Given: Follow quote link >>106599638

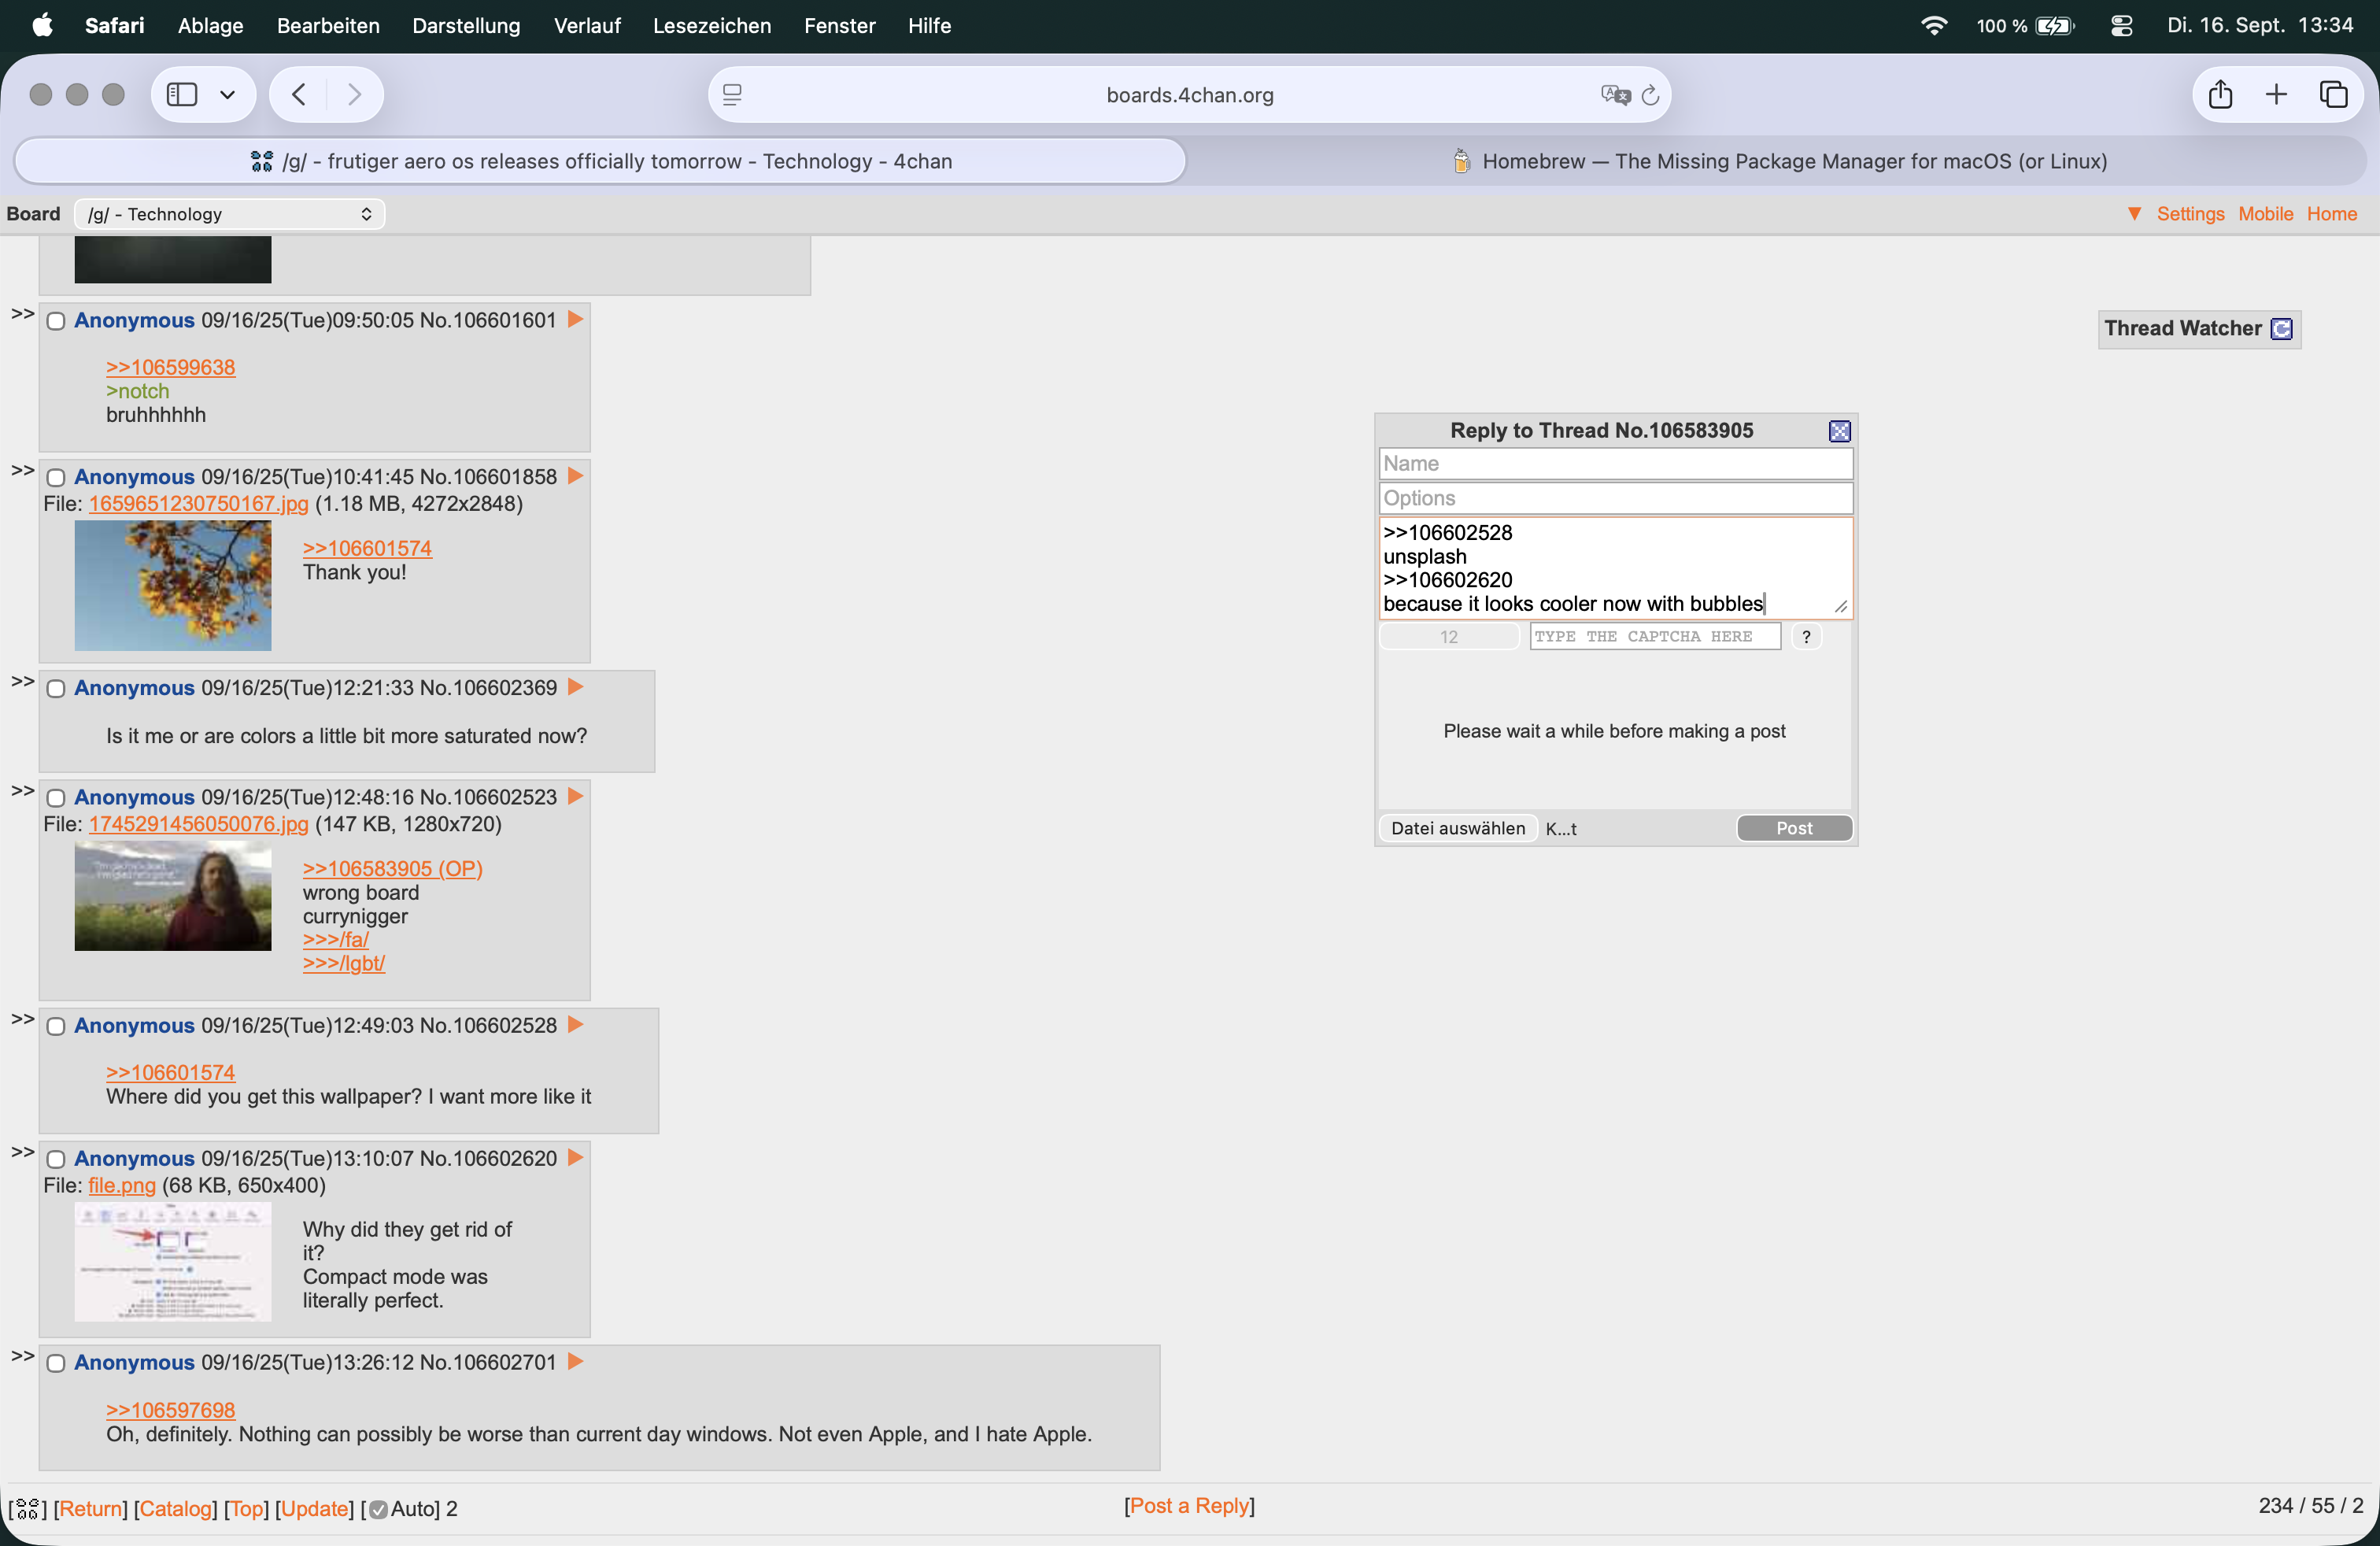Looking at the screenshot, I should point(171,367).
